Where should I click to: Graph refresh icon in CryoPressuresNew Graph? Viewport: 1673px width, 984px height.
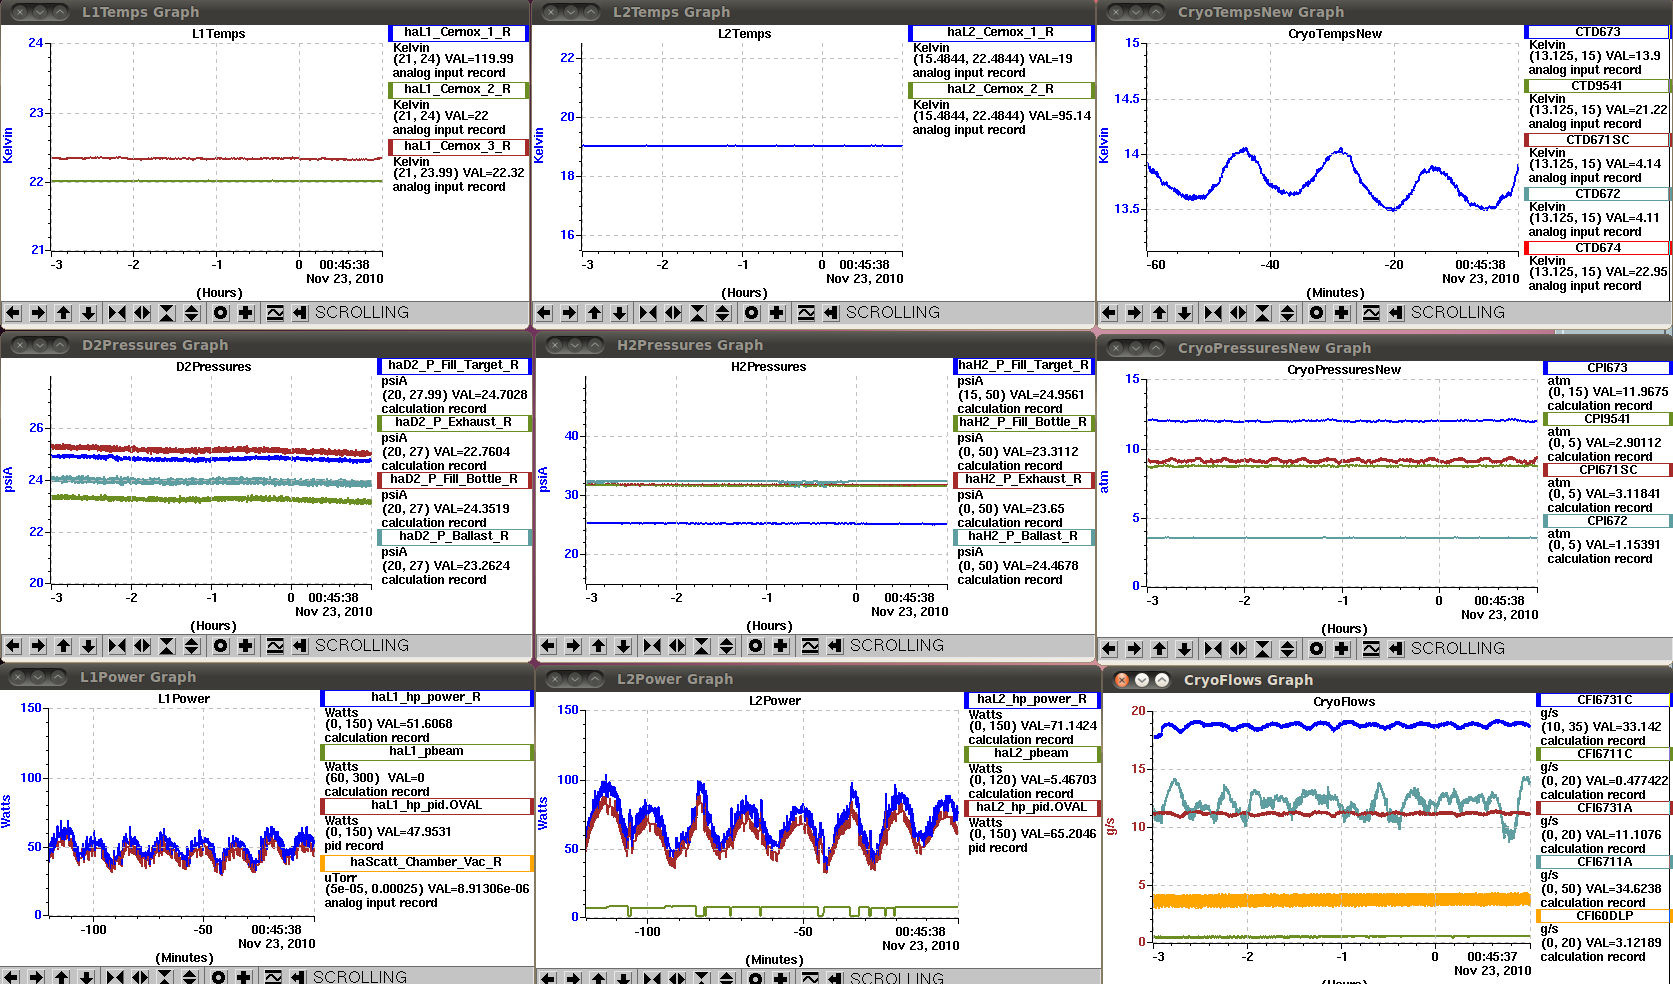pos(1371,649)
